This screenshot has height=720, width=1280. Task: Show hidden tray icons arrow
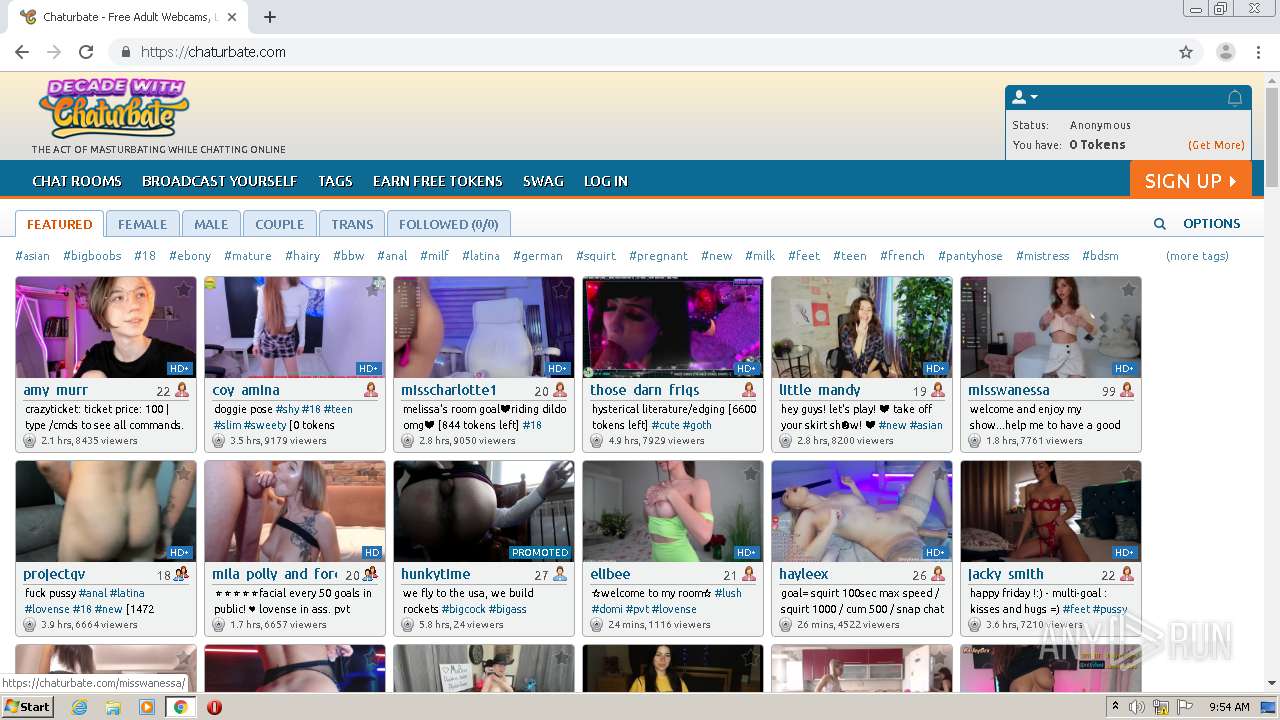[x=1116, y=707]
